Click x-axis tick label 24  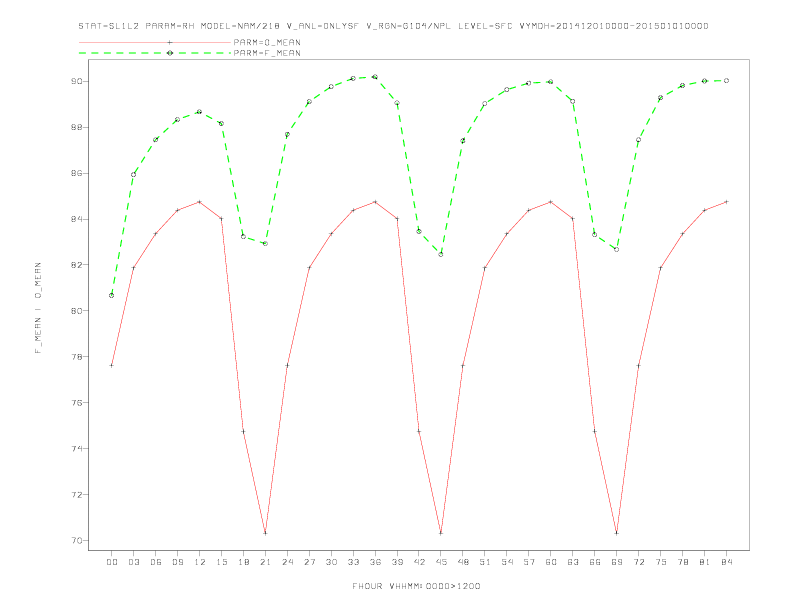pos(287,562)
